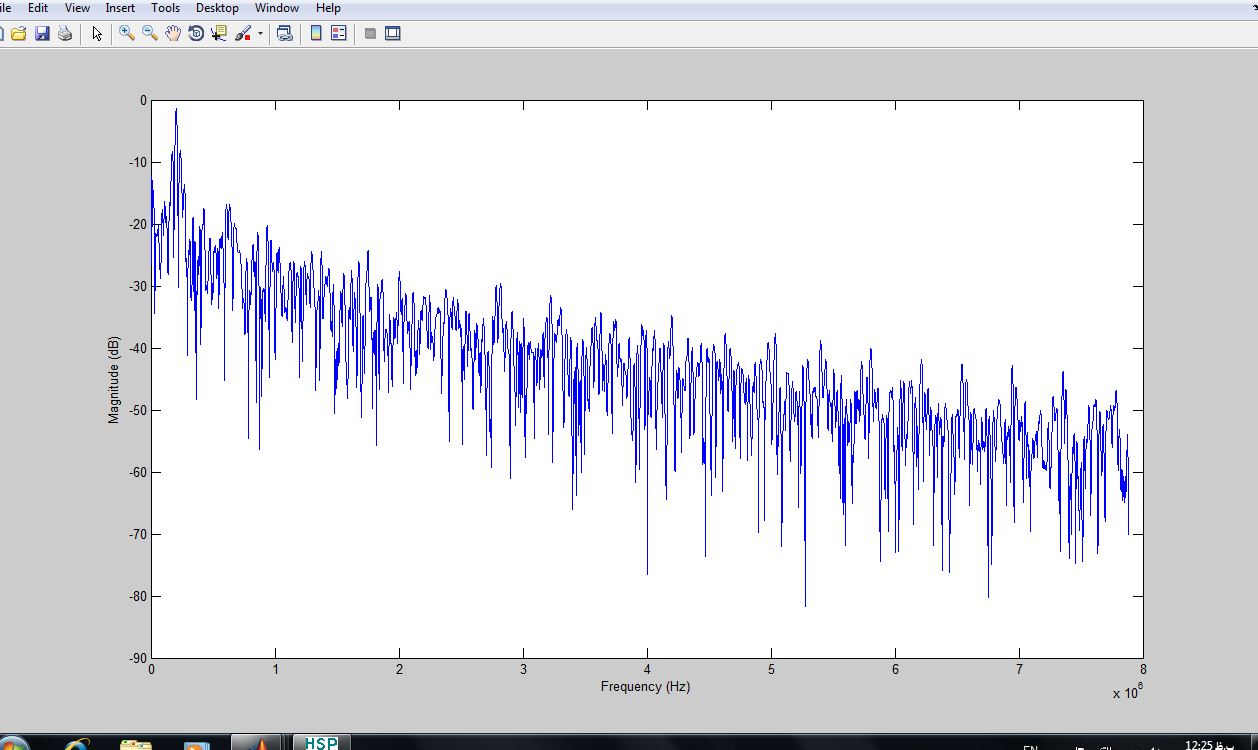Save the current figure

pos(42,33)
